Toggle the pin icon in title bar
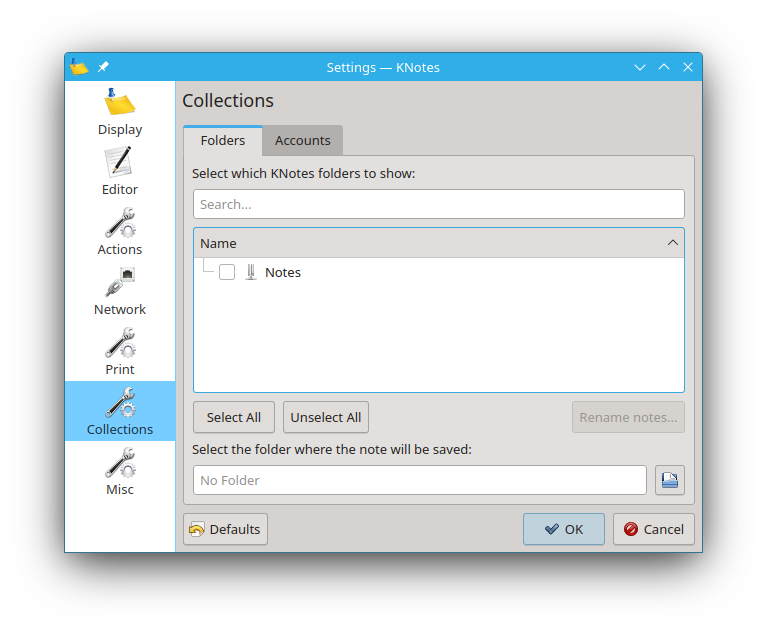Image resolution: width=767 pixels, height=629 pixels. pos(103,67)
